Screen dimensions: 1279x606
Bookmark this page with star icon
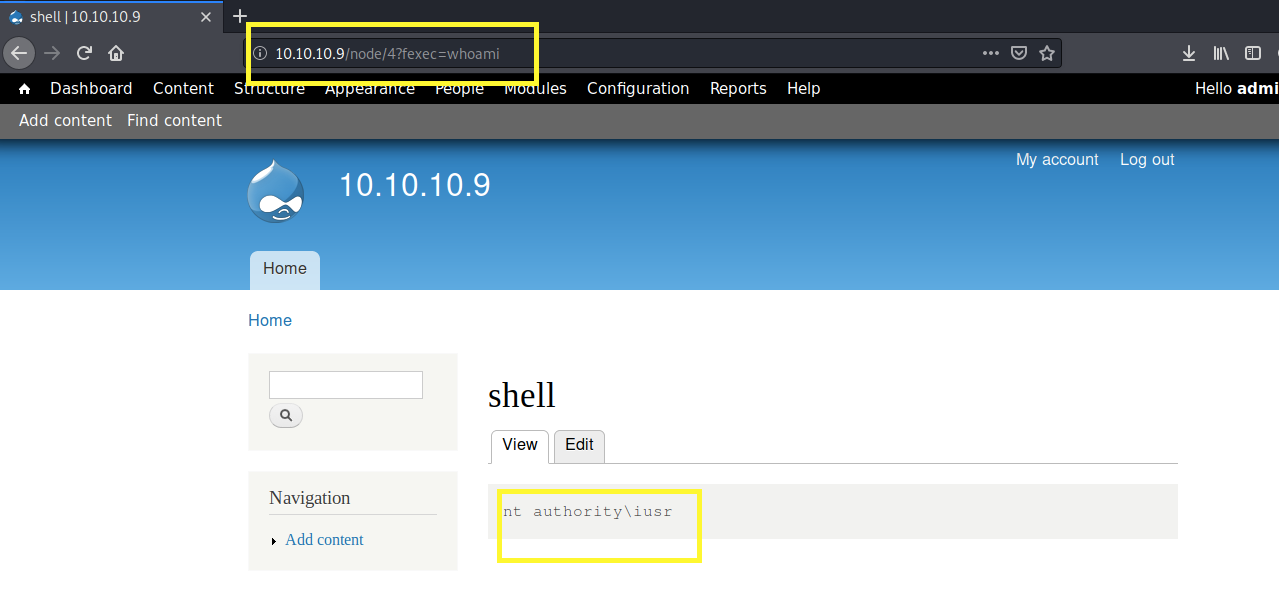point(1047,53)
